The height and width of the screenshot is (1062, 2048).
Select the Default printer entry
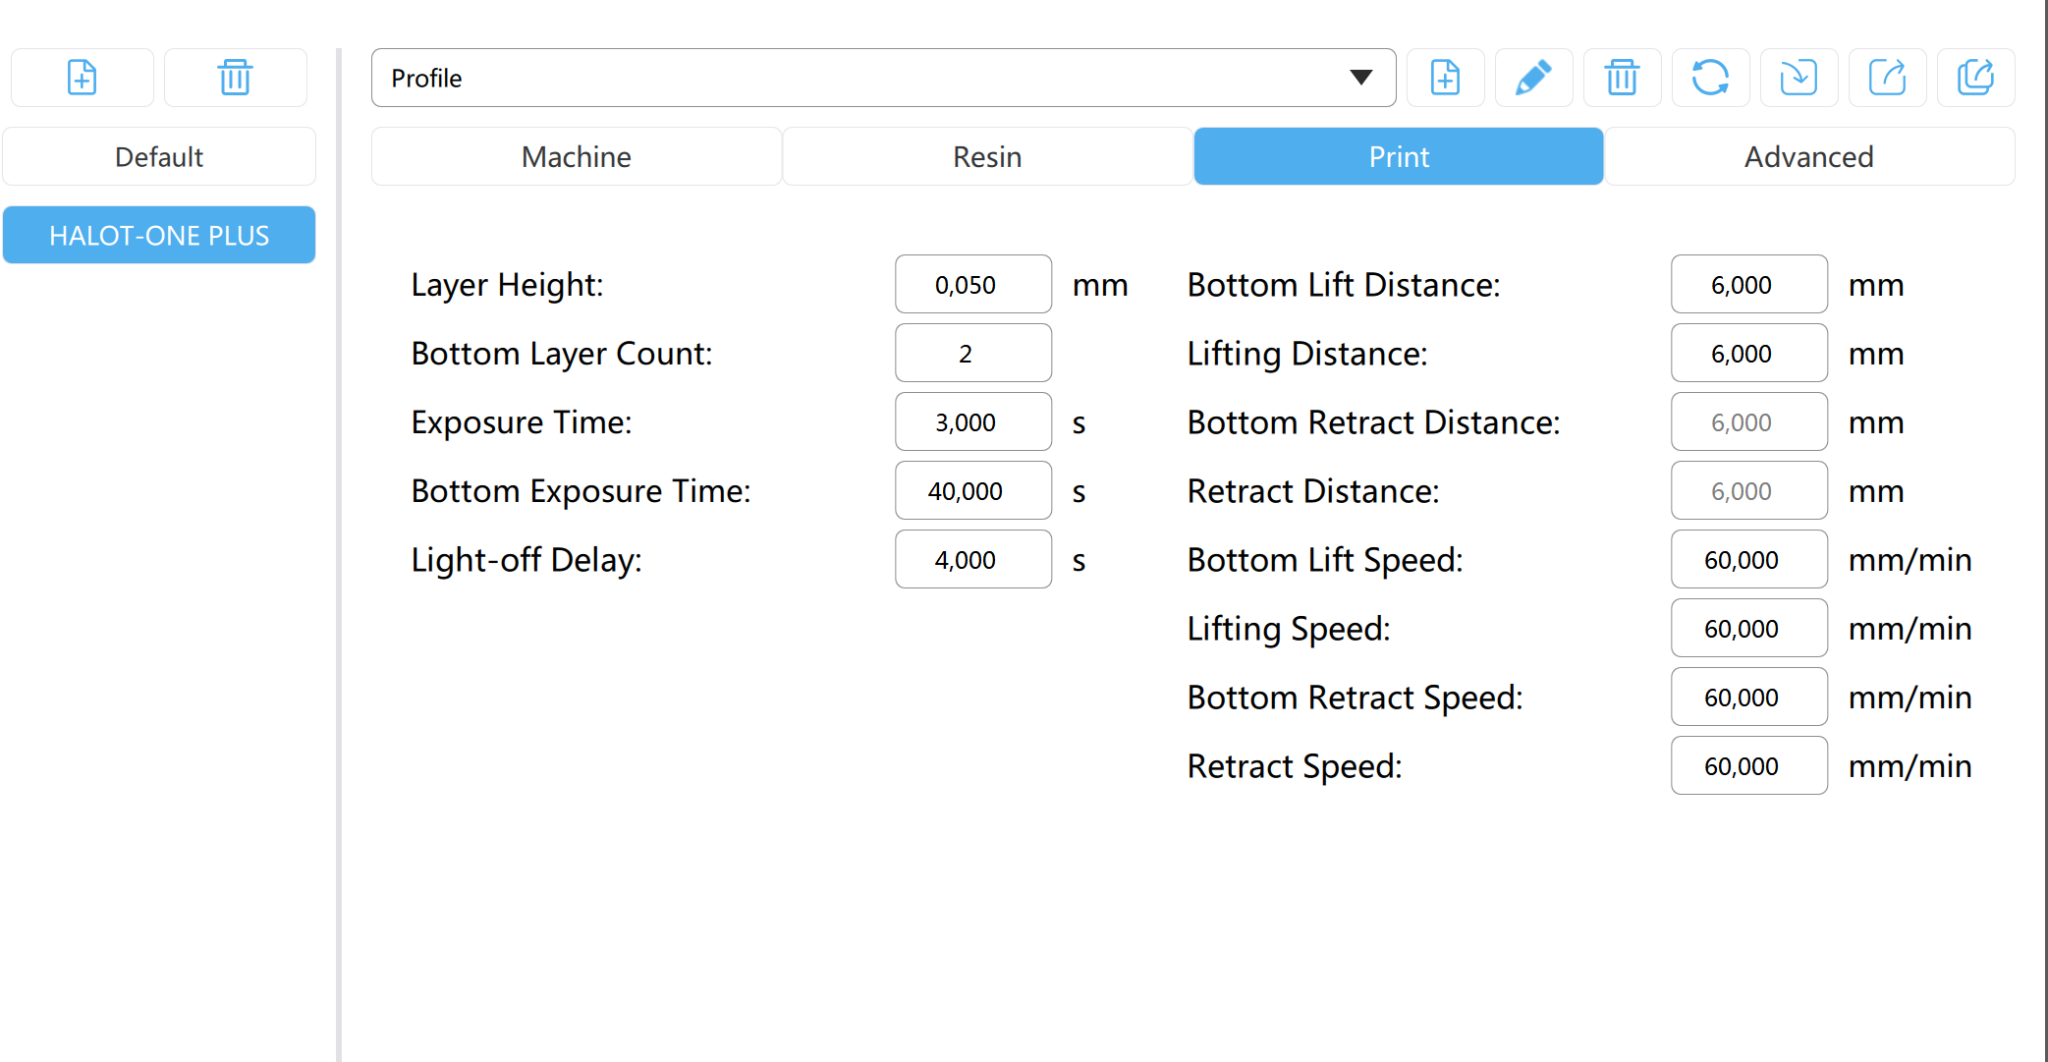[x=159, y=156]
